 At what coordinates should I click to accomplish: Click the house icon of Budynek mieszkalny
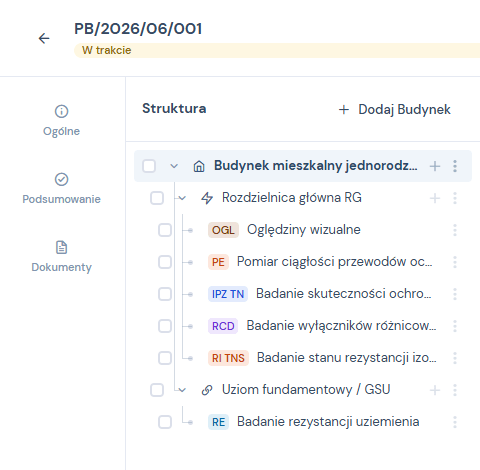click(199, 166)
